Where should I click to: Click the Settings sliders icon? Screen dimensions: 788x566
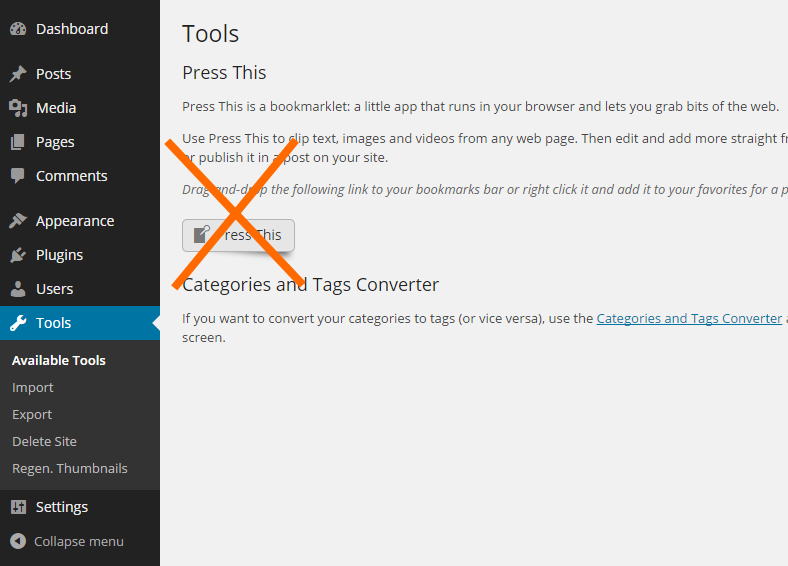coord(18,507)
